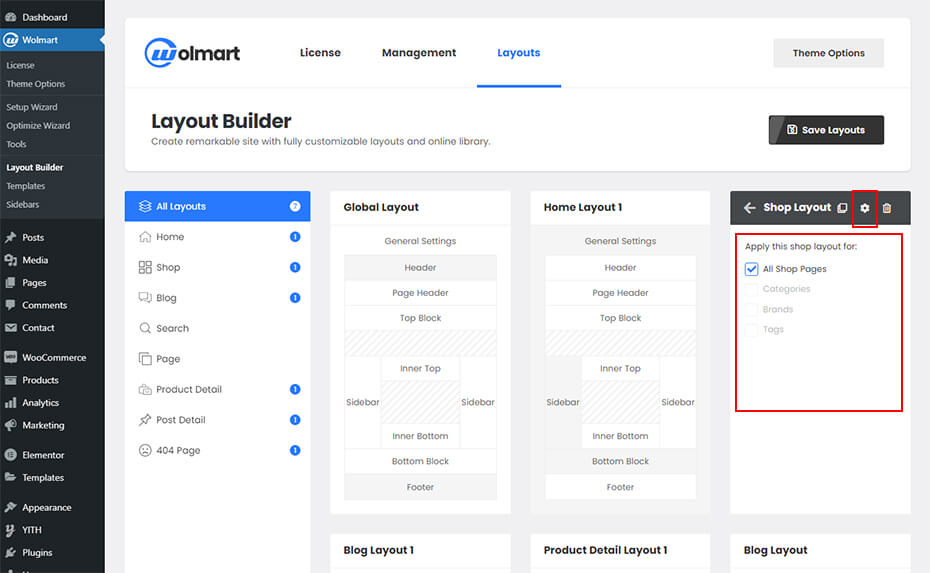Viewport: 930px width, 573px height.
Task: Click the Wolmart logo in the header
Action: pyautogui.click(x=193, y=53)
